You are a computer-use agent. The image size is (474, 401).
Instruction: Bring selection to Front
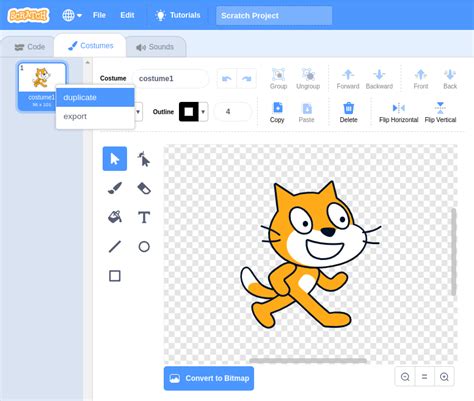pos(421,79)
